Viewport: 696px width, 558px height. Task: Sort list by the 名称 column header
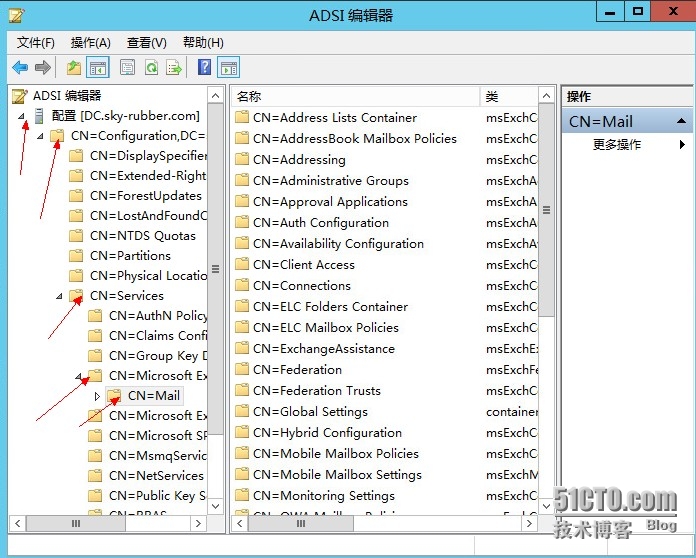[355, 96]
